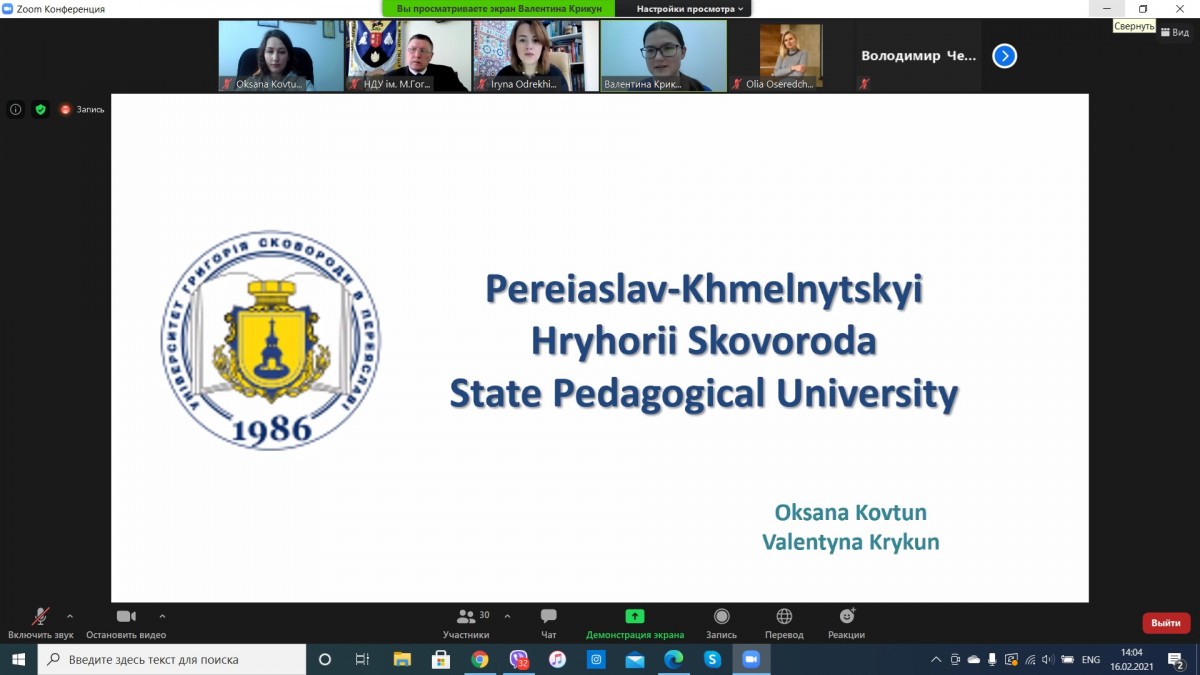1200x675 pixels.
Task: Leave meeting with red Выйти button
Action: [x=1166, y=623]
